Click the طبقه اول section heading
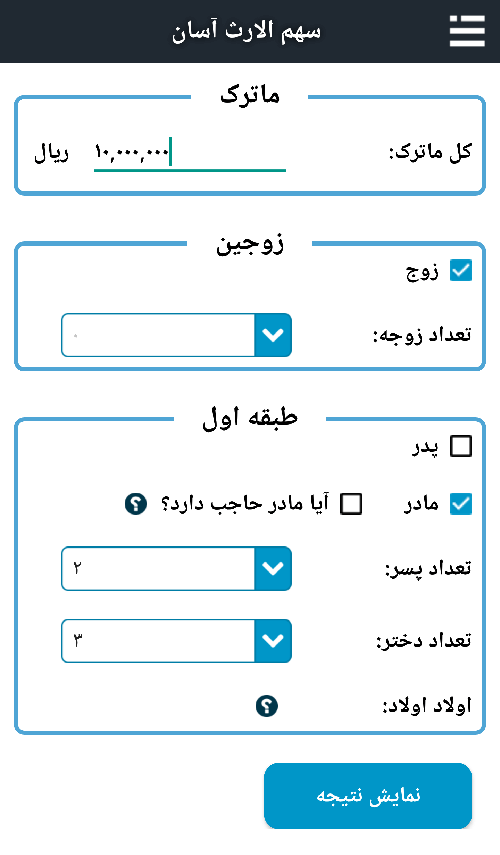The image size is (500, 855). click(250, 418)
